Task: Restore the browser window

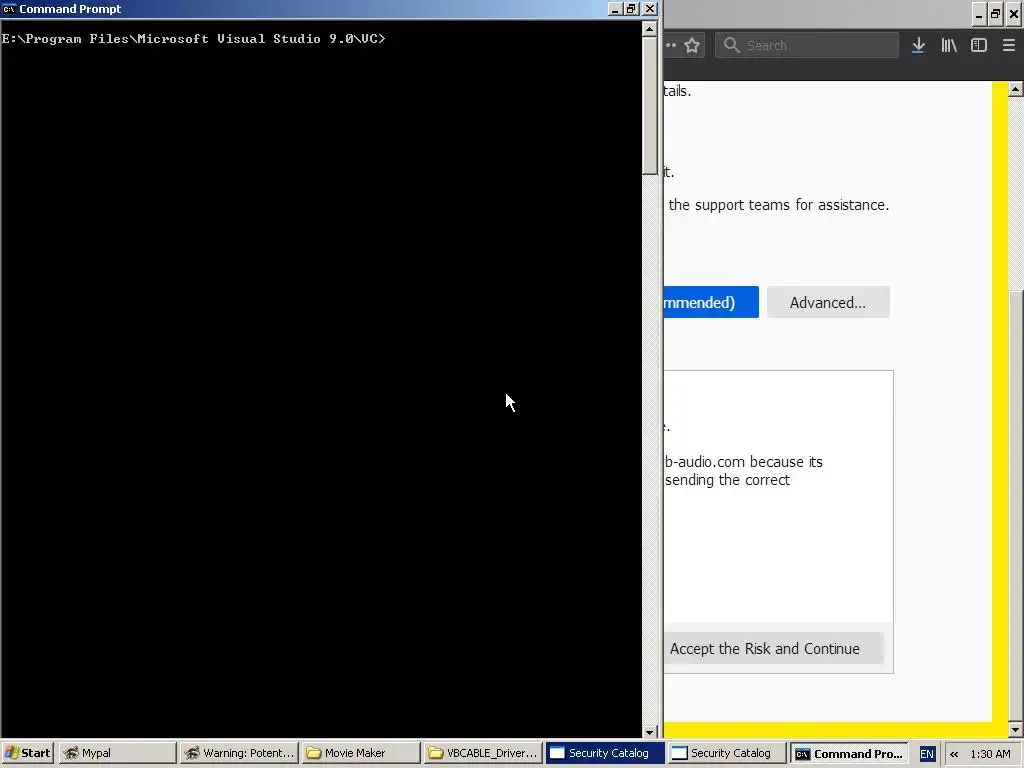Action: coord(995,14)
